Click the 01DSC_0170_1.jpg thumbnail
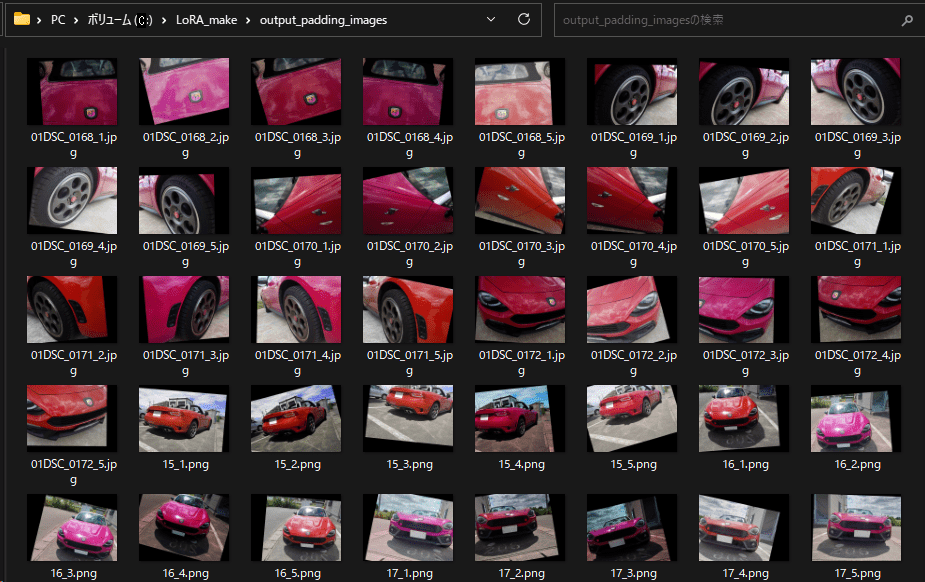Viewport: 925px width, 582px height. tap(296, 200)
